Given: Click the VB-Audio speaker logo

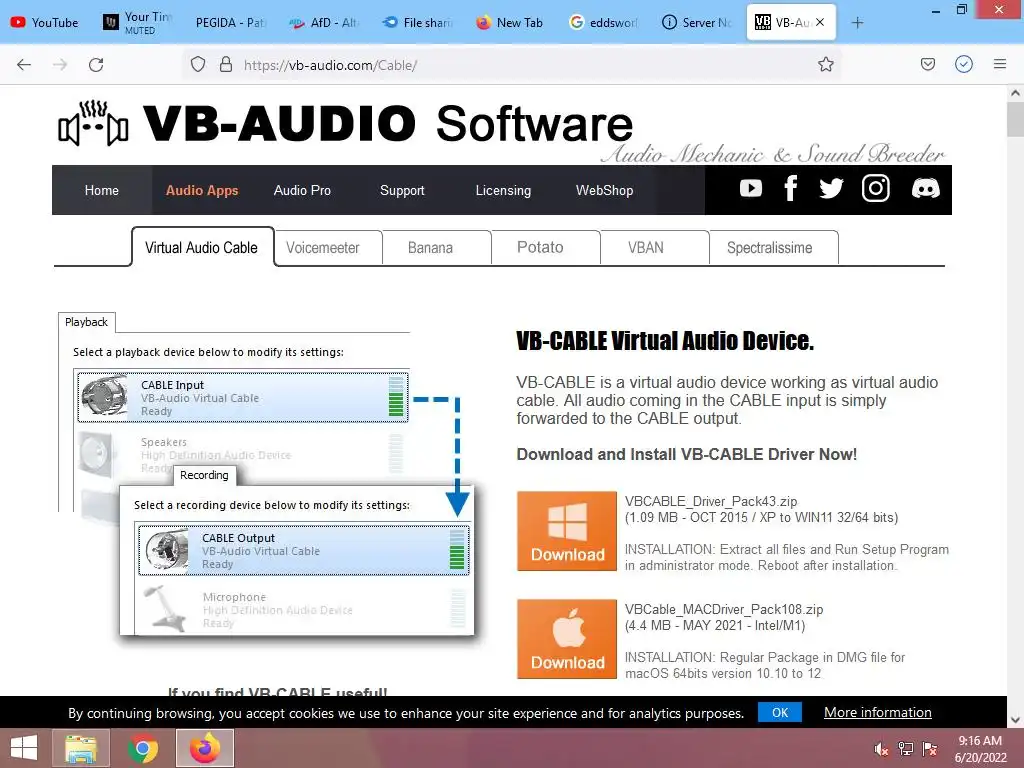Looking at the screenshot, I should (93, 123).
